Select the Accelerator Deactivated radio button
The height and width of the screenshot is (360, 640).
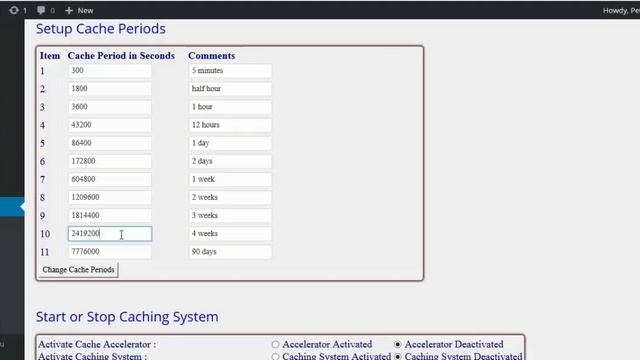click(x=398, y=344)
